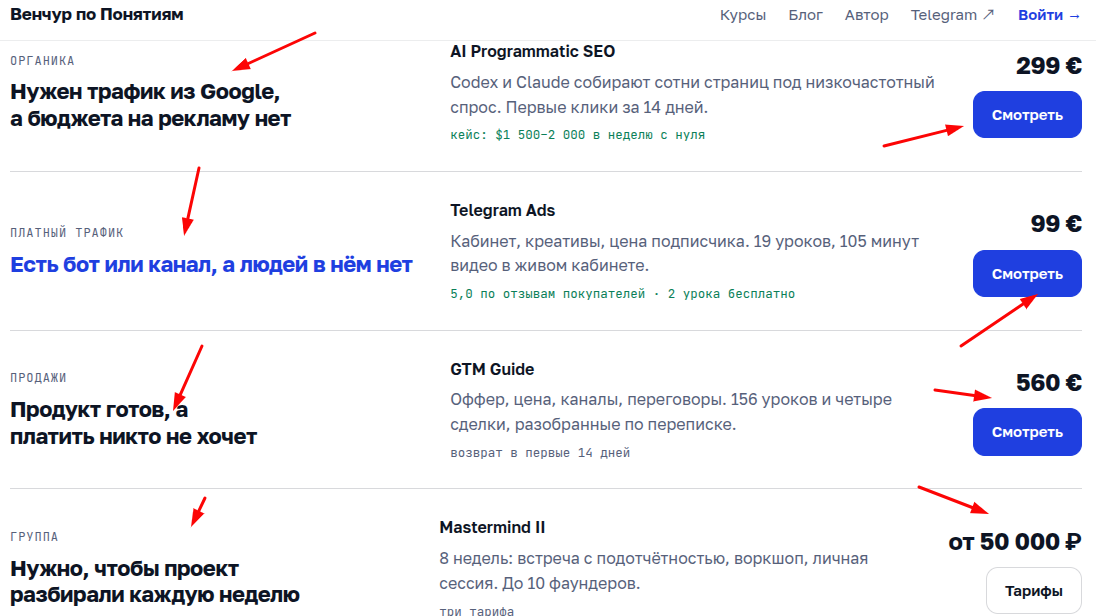Click the Mastermind II title
Viewport: 1096px width, 616px height.
[x=492, y=528]
